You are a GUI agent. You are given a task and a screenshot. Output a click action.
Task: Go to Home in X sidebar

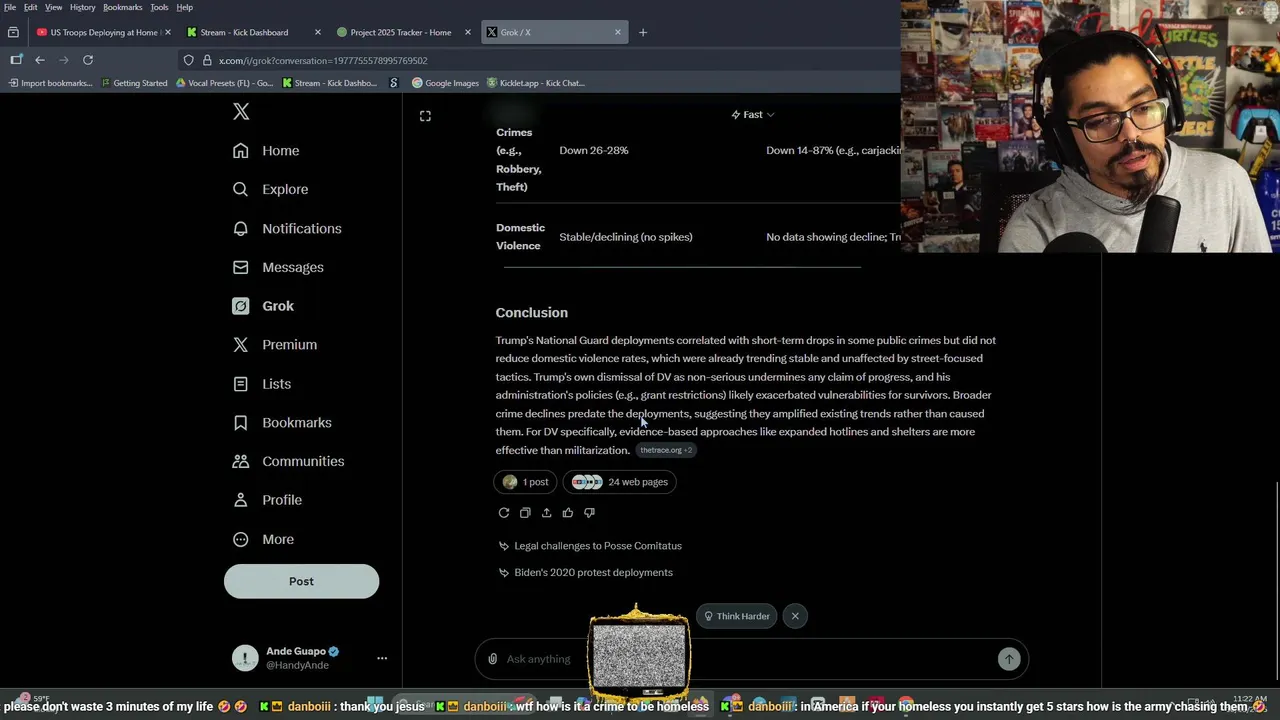[266, 150]
